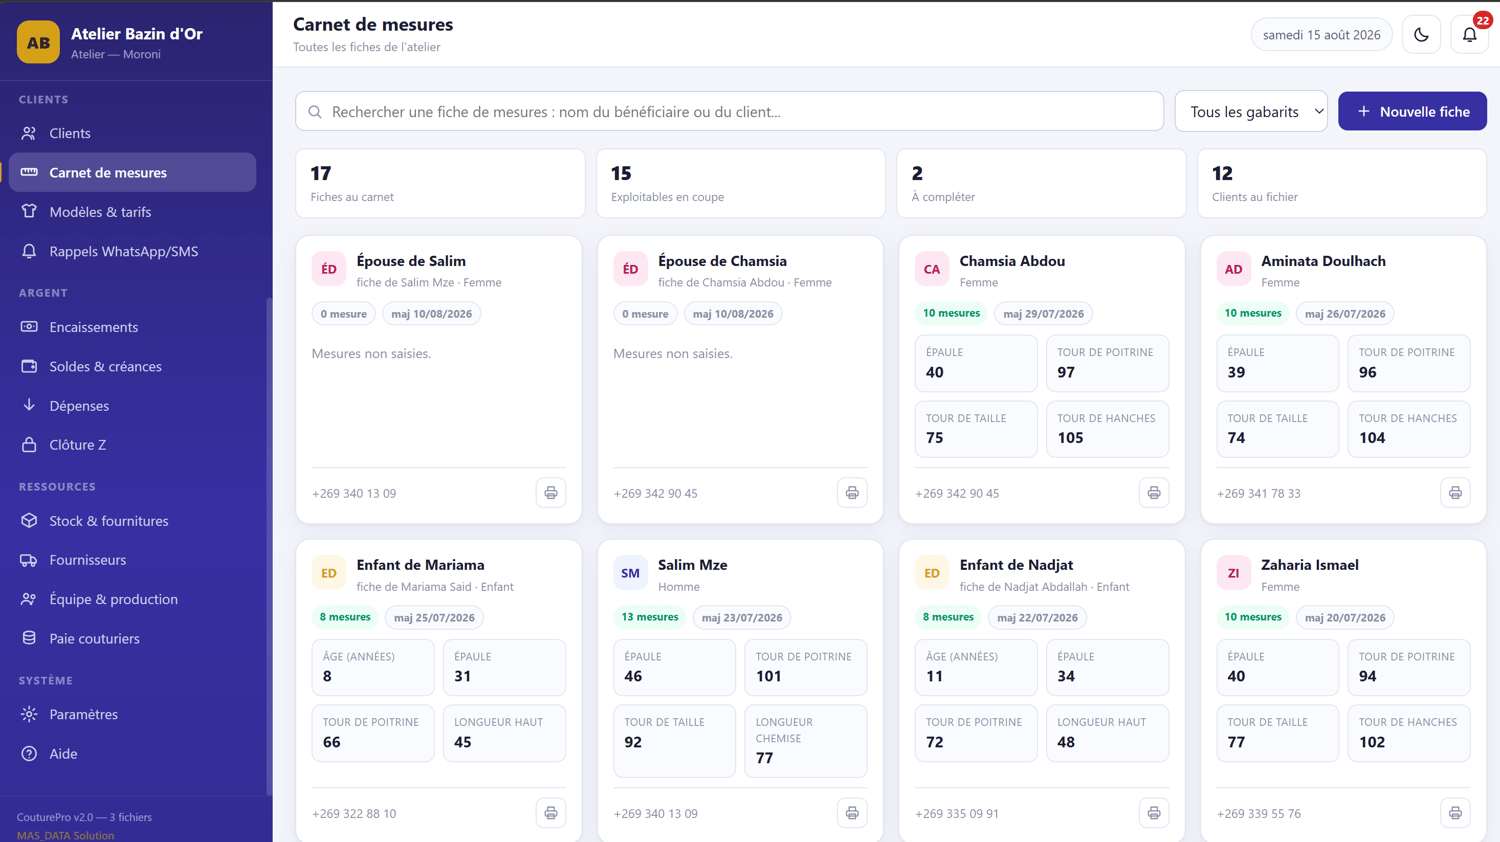Print the Salim Mze measurement card
Image resolution: width=1500 pixels, height=842 pixels.
pos(852,813)
